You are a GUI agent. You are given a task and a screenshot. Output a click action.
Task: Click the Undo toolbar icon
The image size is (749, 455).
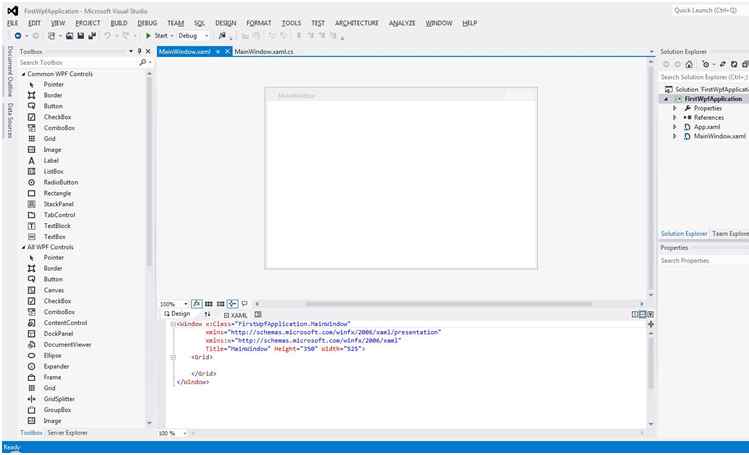tap(107, 36)
